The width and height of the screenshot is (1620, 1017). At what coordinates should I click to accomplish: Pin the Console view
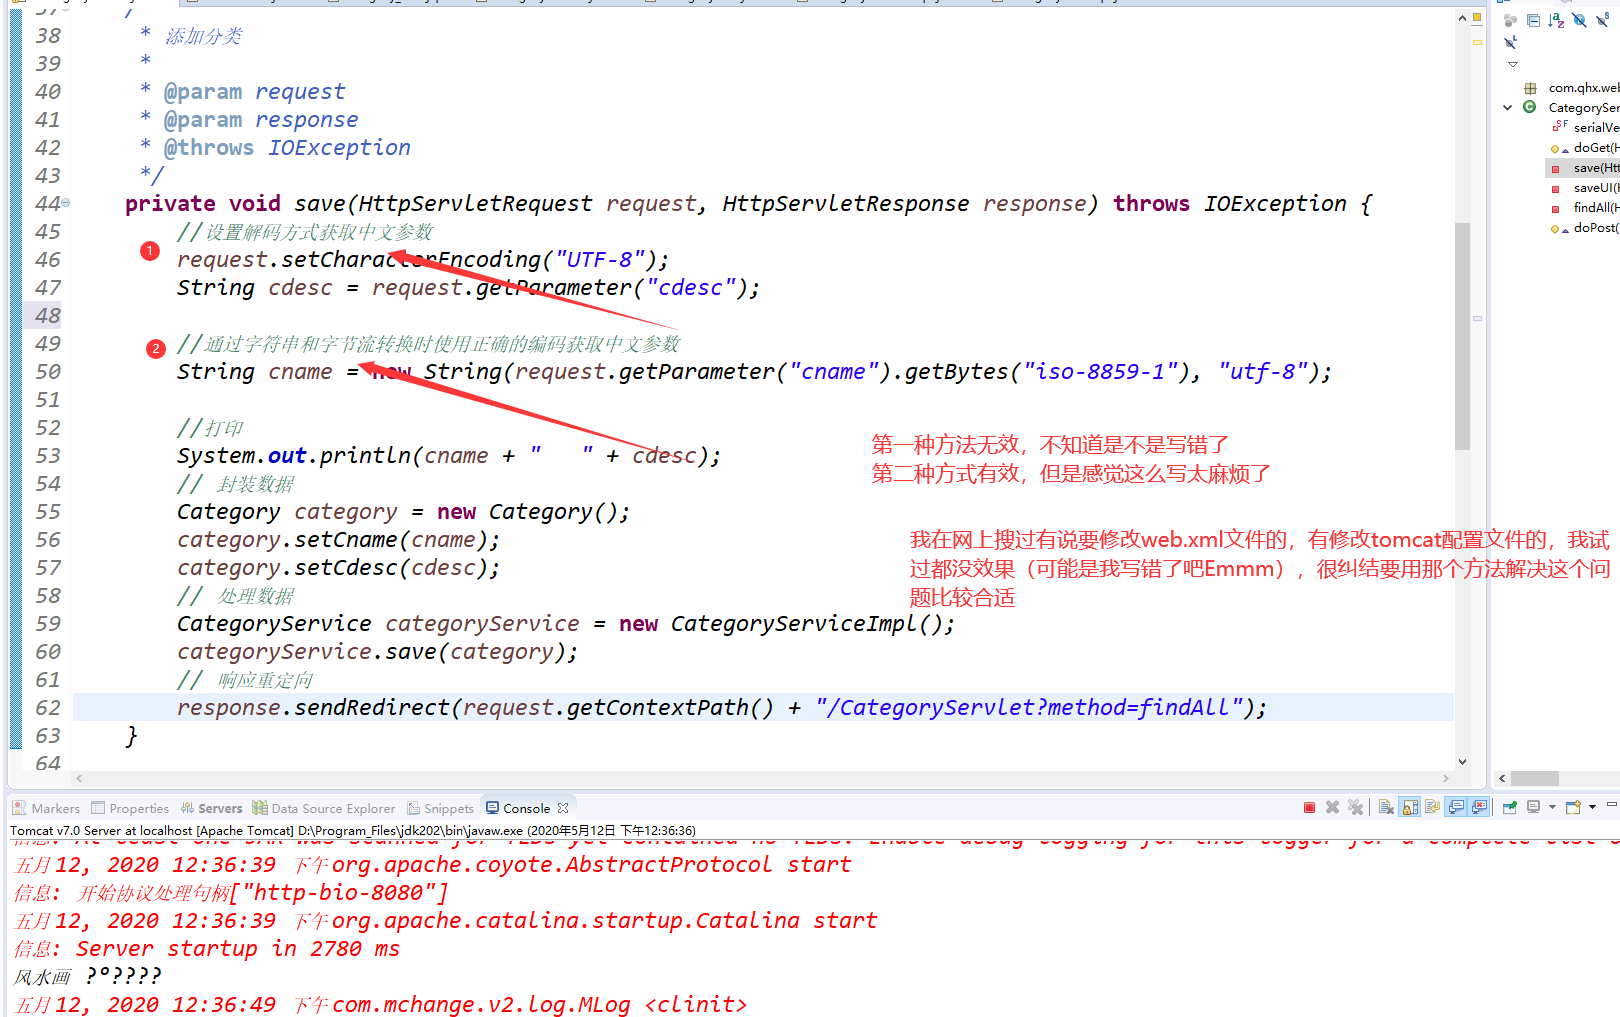pos(1510,808)
